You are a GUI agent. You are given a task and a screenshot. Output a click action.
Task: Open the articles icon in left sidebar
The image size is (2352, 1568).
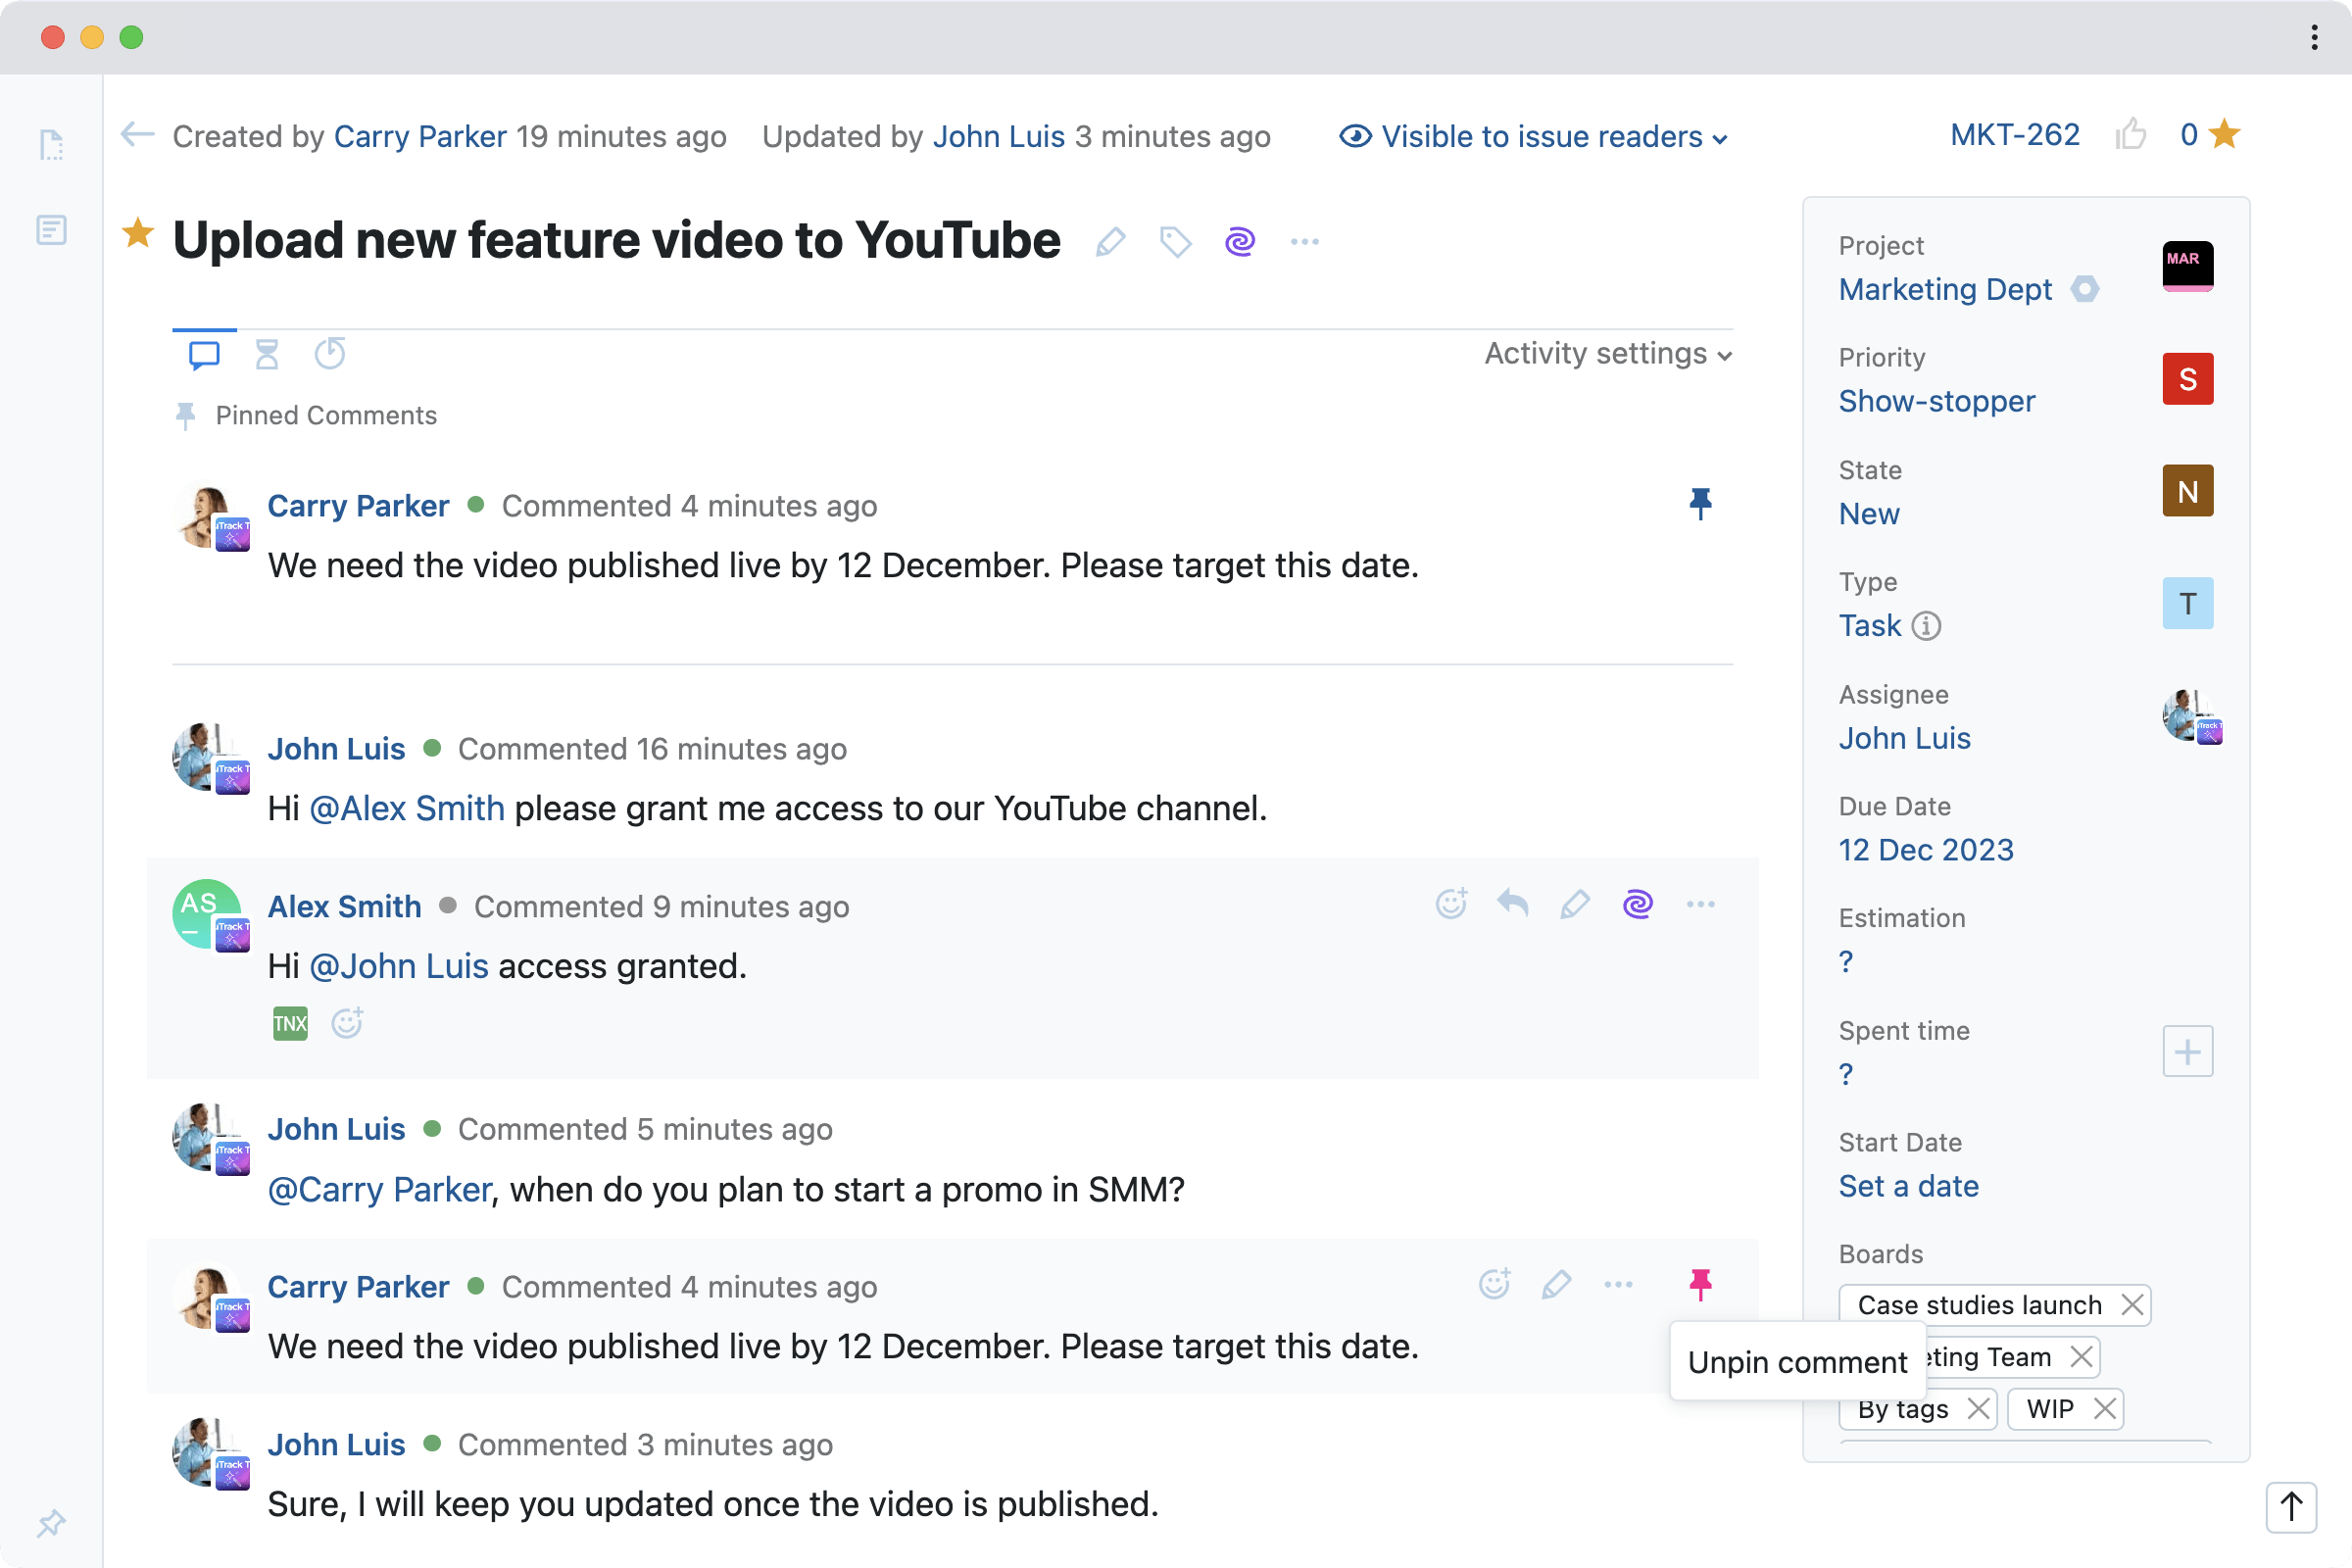52,230
